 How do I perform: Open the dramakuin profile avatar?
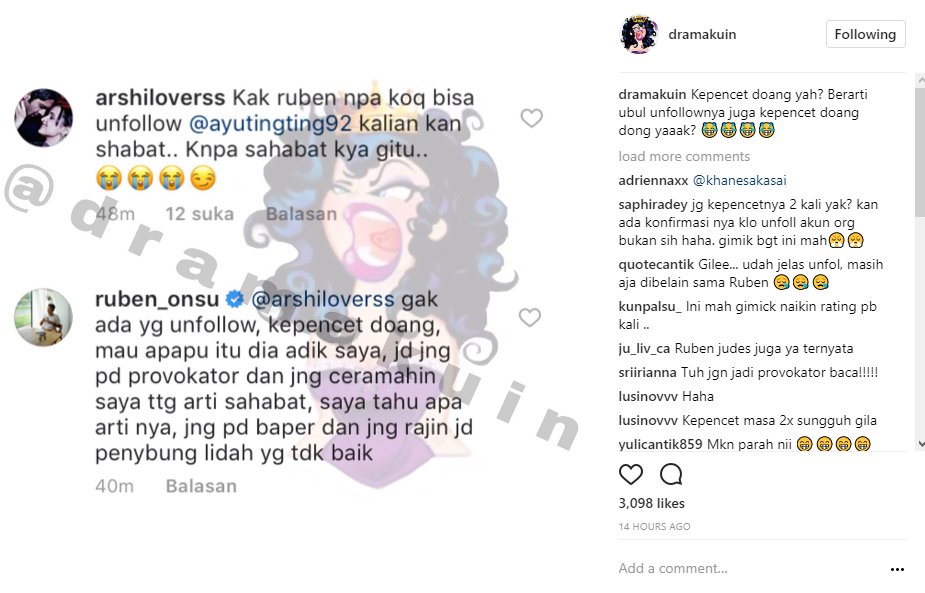[638, 34]
